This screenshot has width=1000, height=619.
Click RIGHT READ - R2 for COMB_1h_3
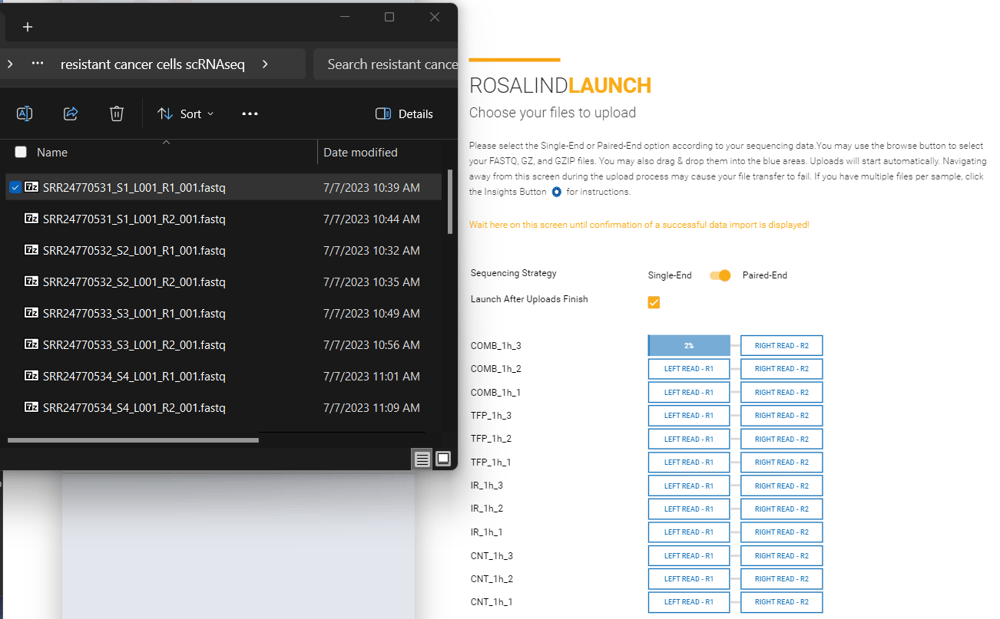781,346
